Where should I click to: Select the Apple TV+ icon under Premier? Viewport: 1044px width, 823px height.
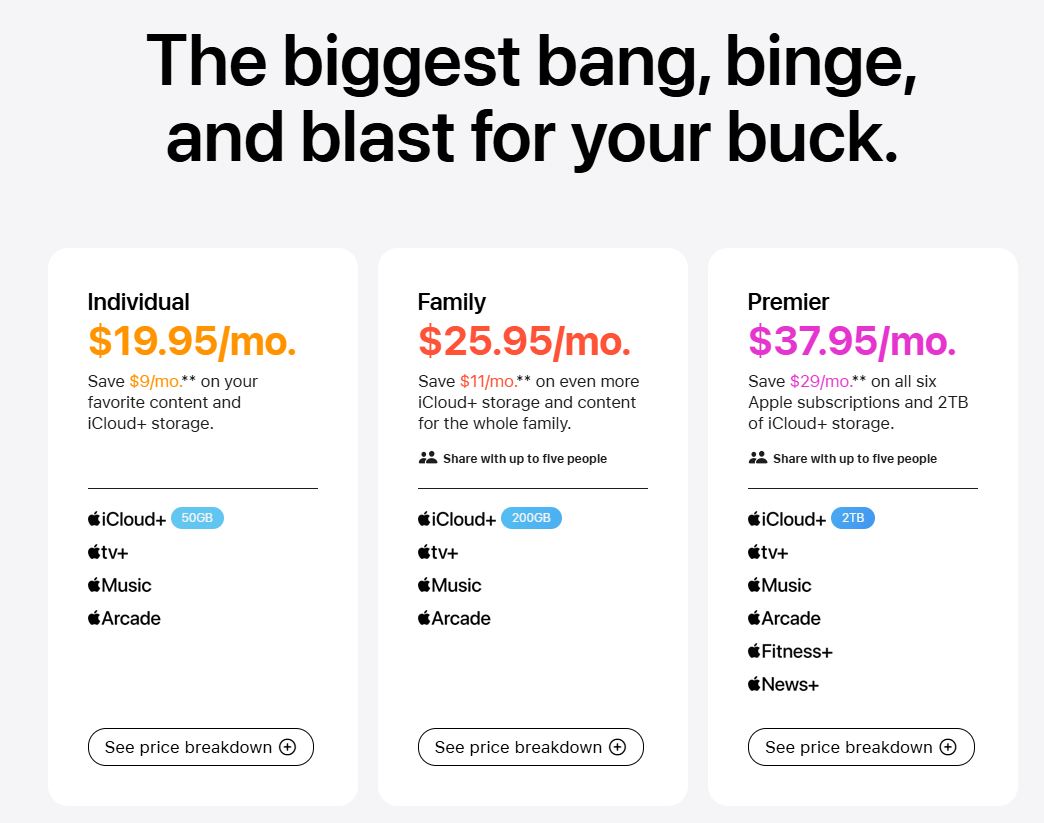click(753, 551)
